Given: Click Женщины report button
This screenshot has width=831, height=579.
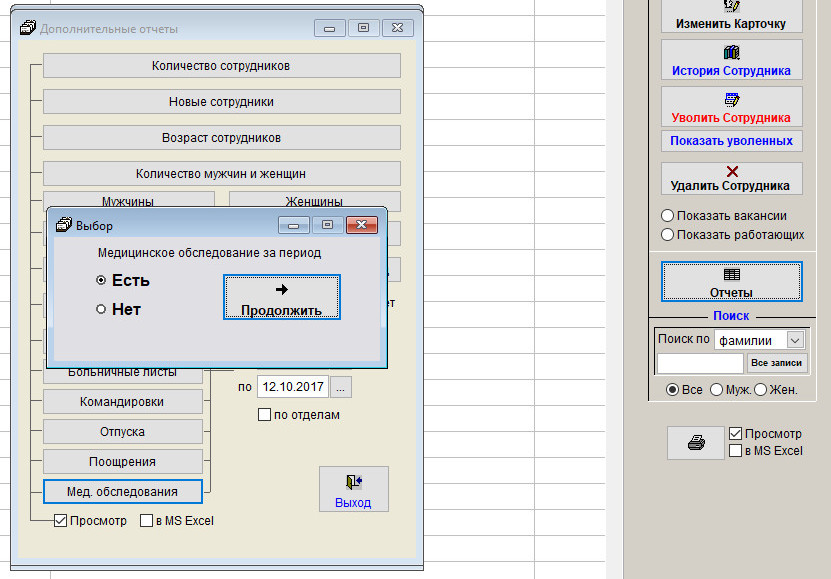Looking at the screenshot, I should pyautogui.click(x=315, y=199).
